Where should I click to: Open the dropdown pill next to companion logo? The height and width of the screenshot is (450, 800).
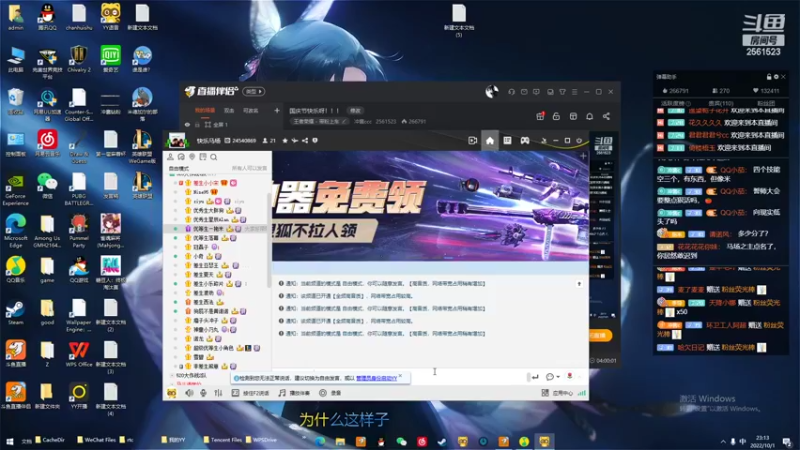point(254,92)
